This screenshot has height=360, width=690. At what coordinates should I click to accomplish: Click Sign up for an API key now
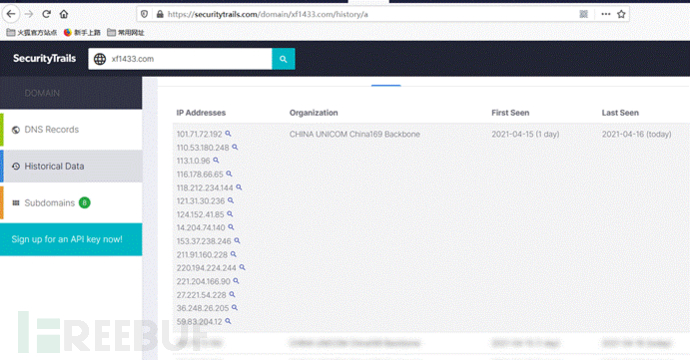pos(71,239)
